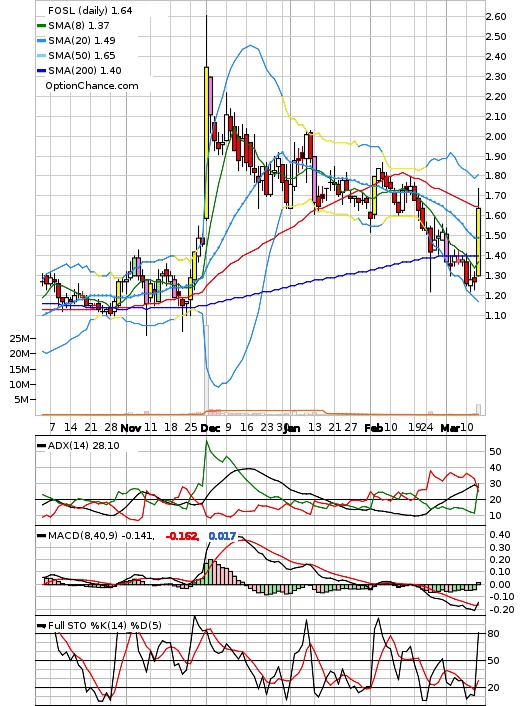The width and height of the screenshot is (526, 706).
Task: Click the Nov label on date axis
Action: click(131, 428)
